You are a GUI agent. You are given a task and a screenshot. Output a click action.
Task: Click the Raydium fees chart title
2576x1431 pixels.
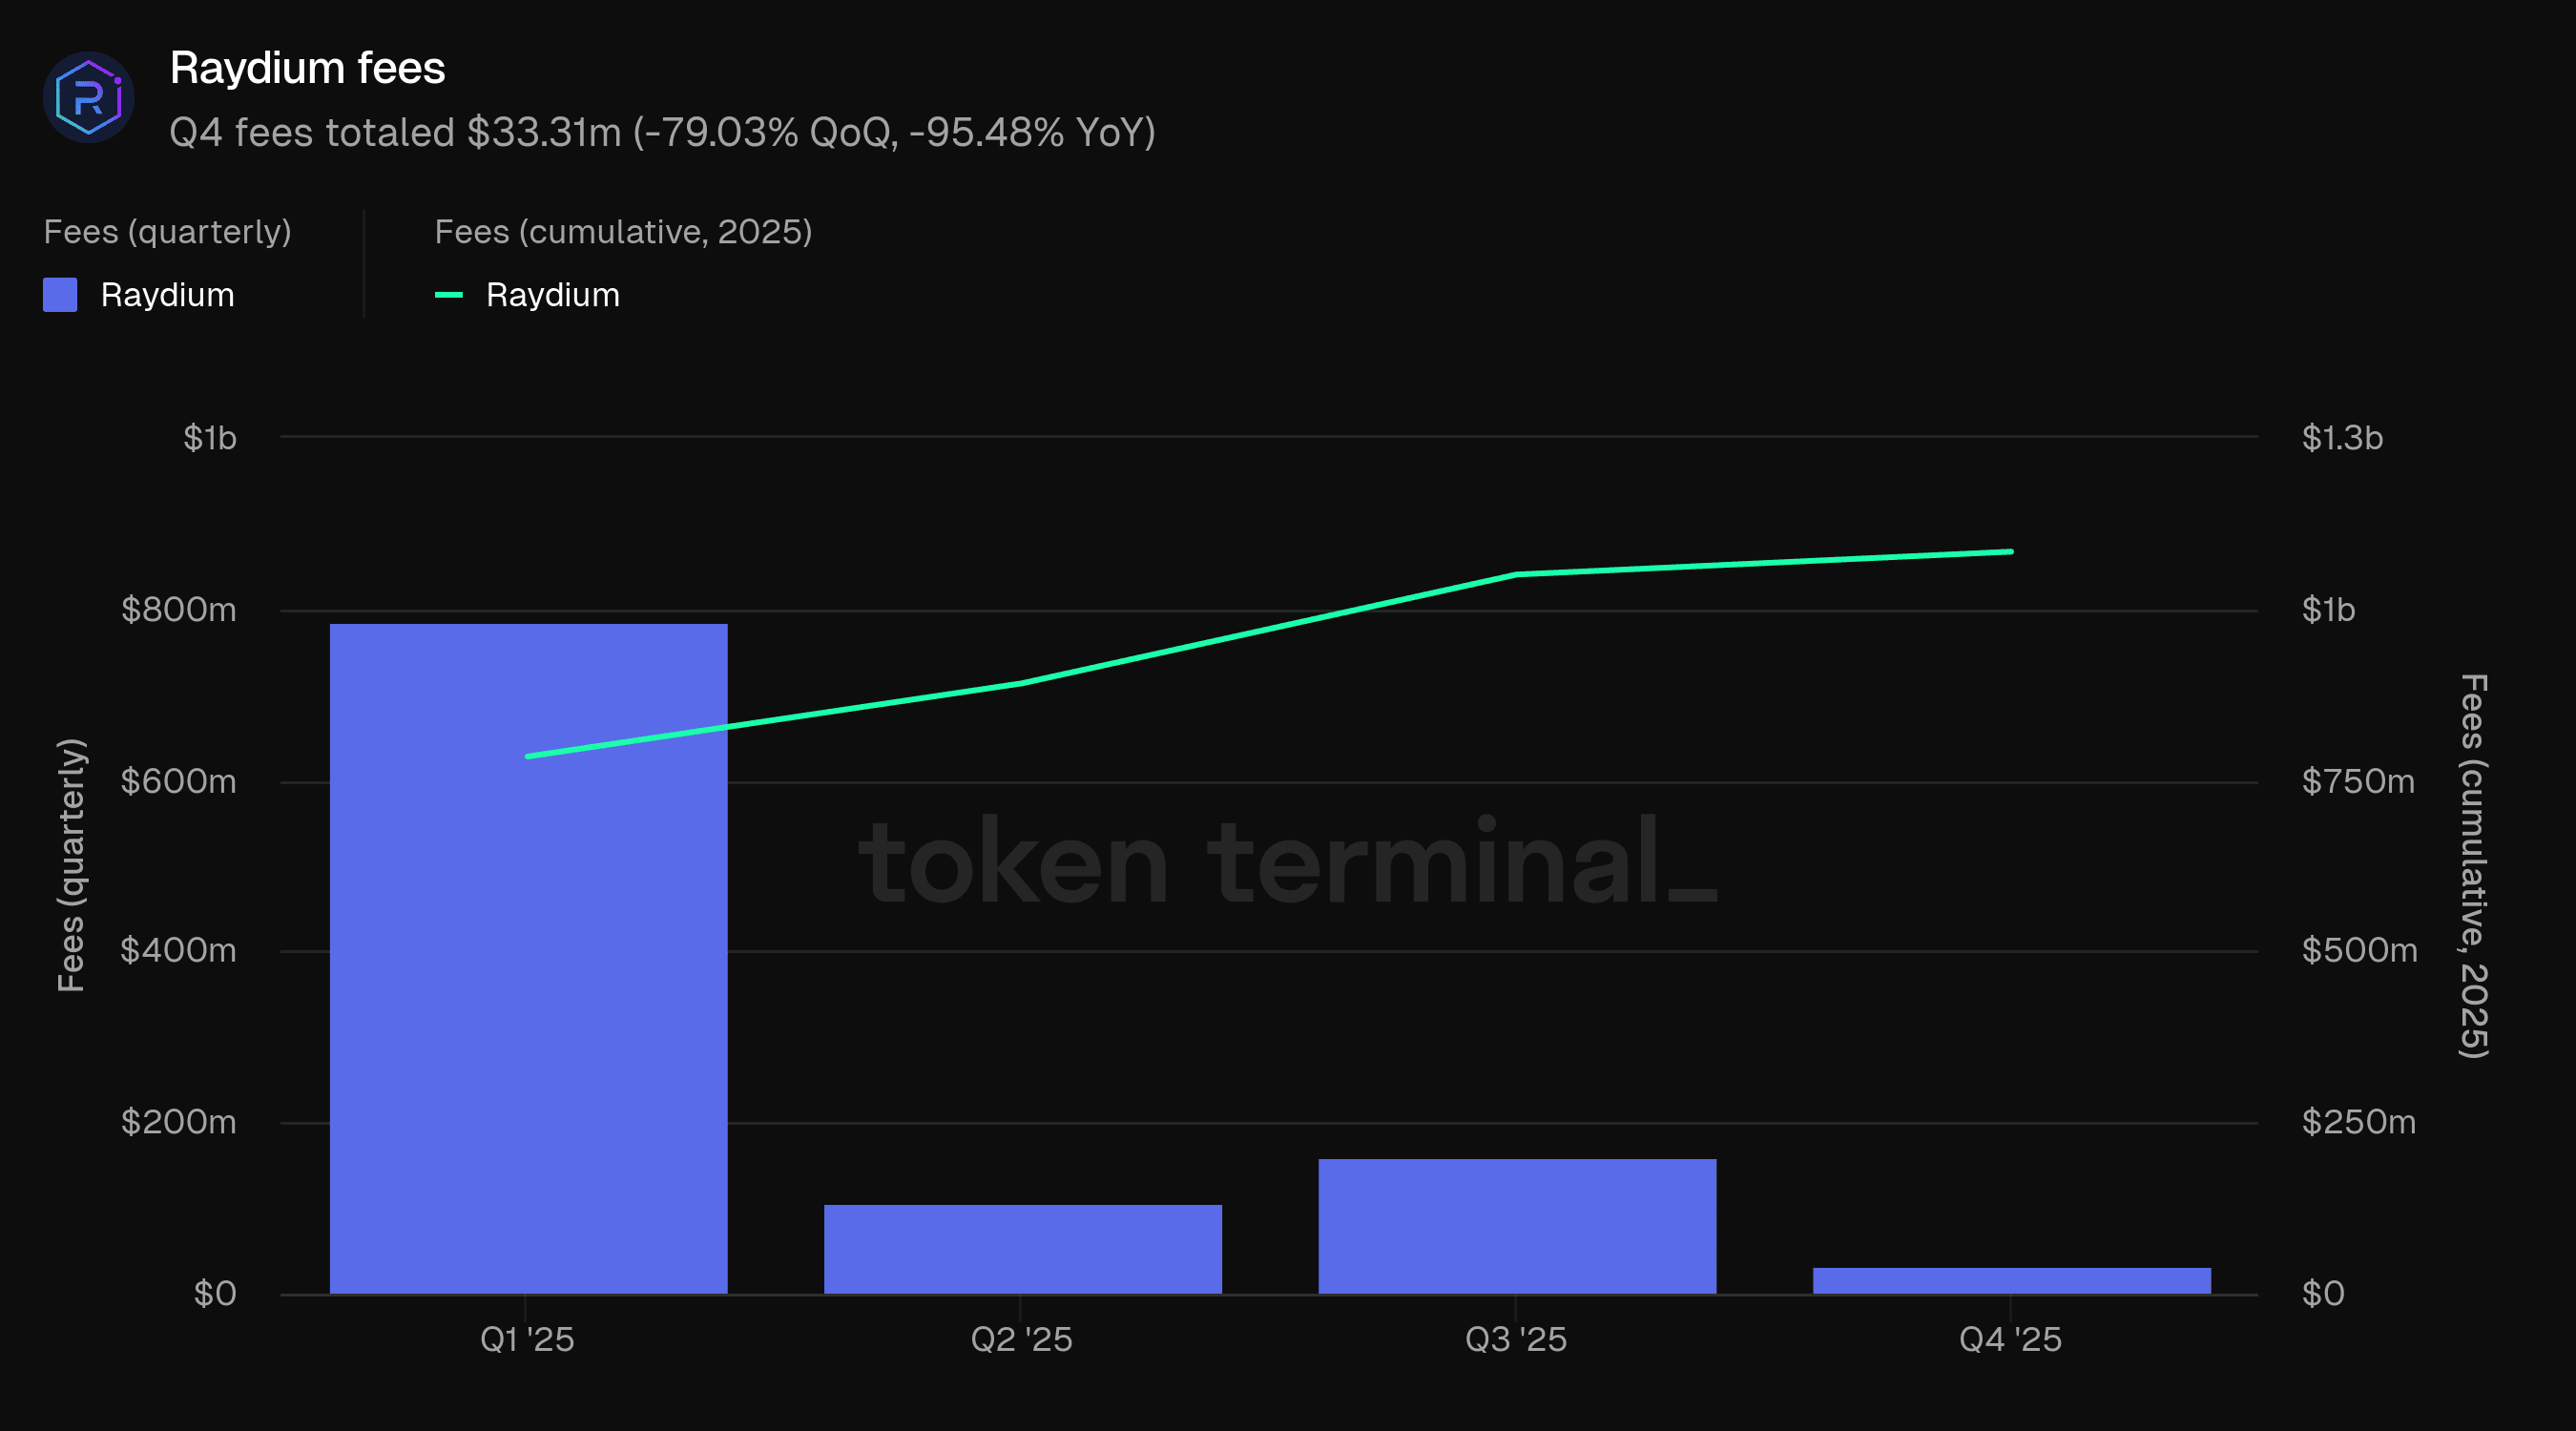(307, 68)
